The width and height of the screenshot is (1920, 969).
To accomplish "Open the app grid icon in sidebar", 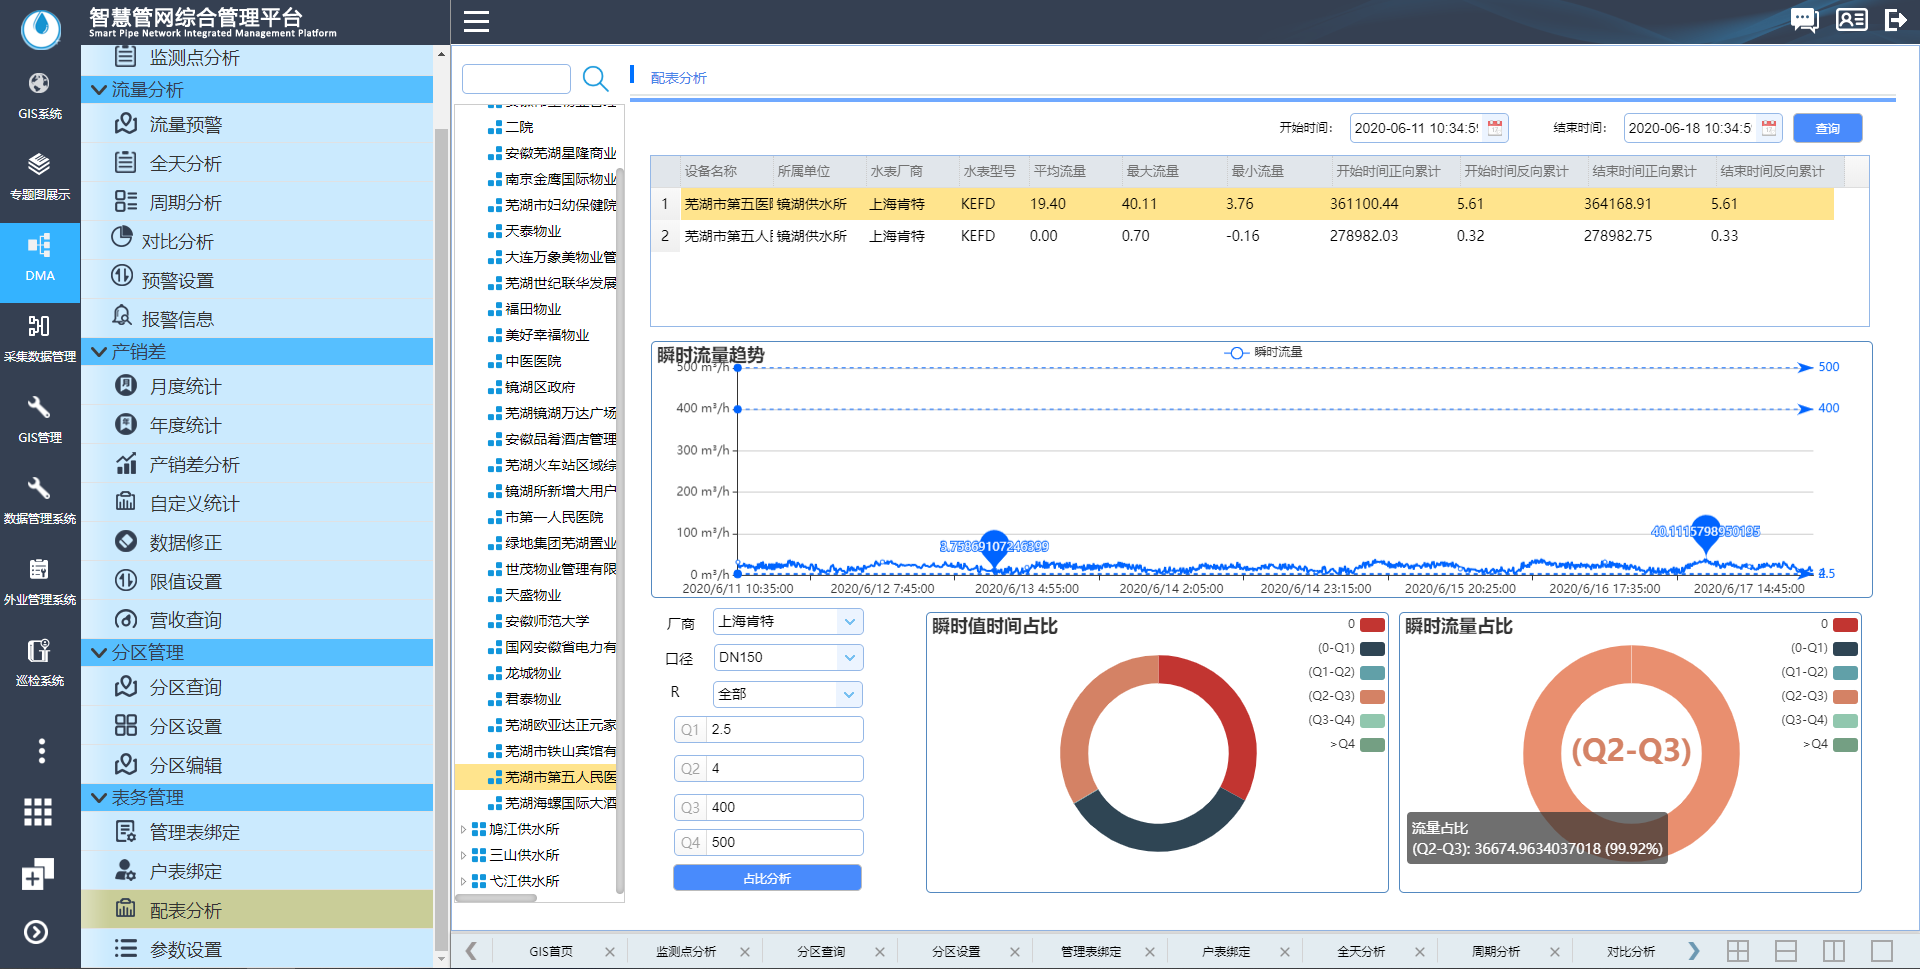I will coord(38,812).
